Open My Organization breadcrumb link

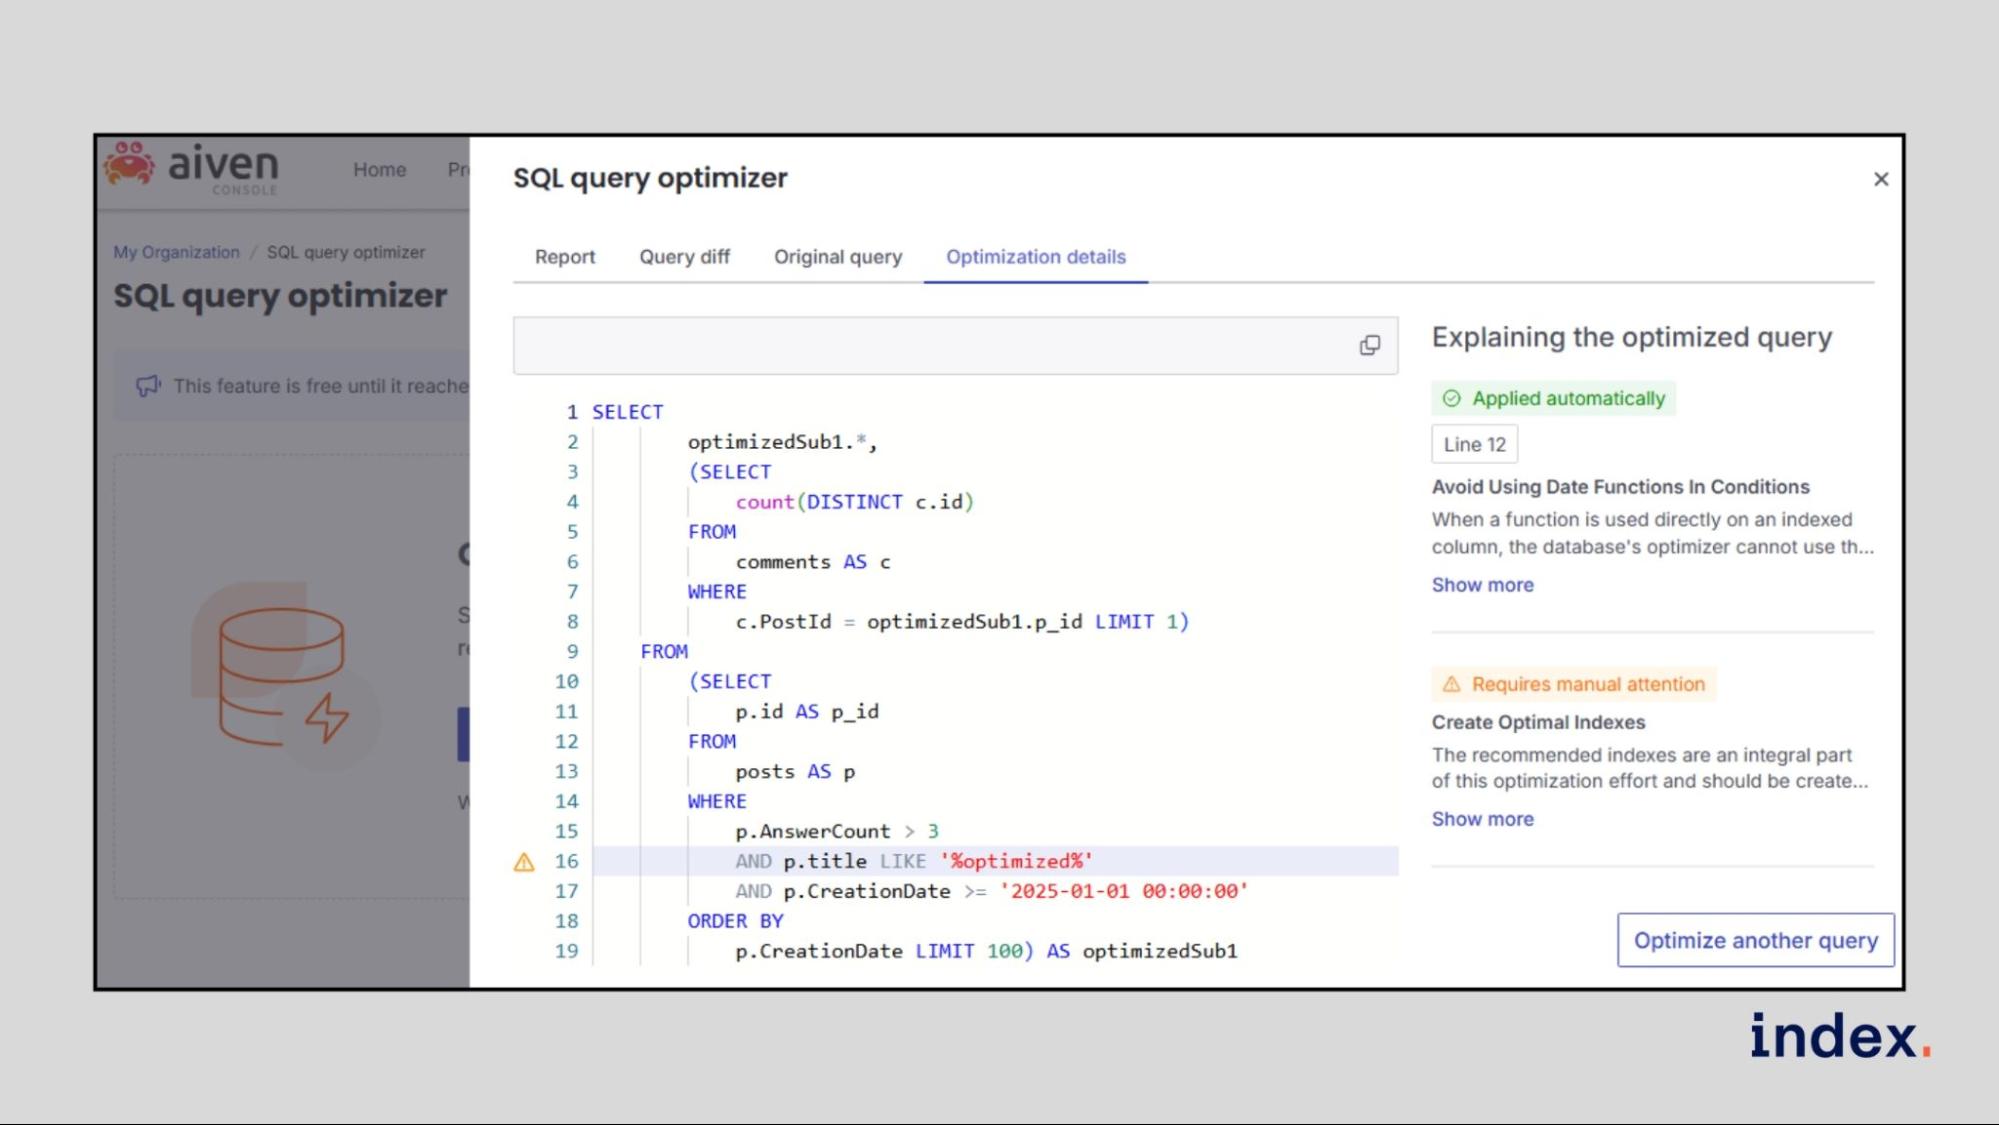click(176, 252)
